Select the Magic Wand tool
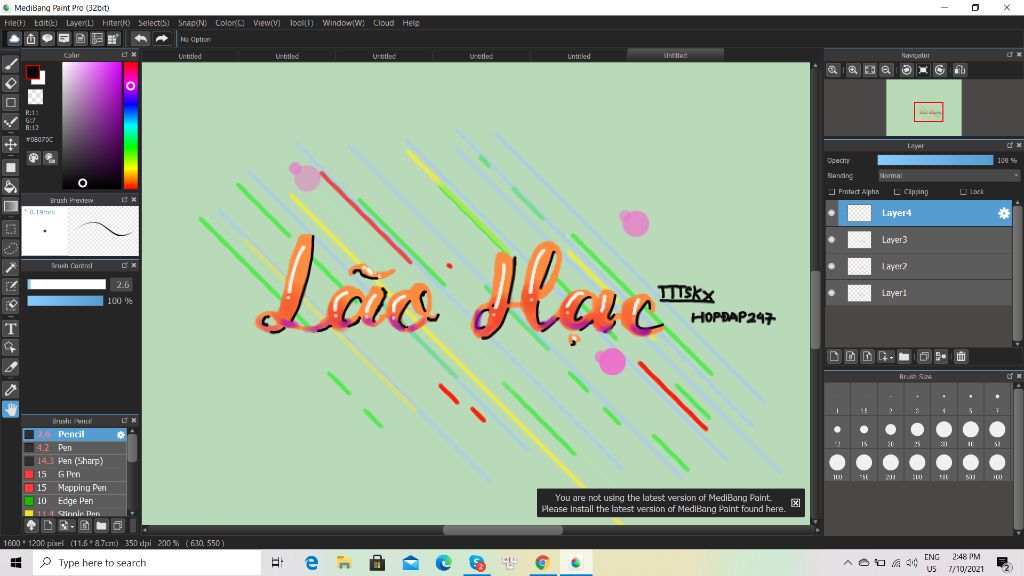Image resolution: width=1024 pixels, height=576 pixels. click(10, 267)
